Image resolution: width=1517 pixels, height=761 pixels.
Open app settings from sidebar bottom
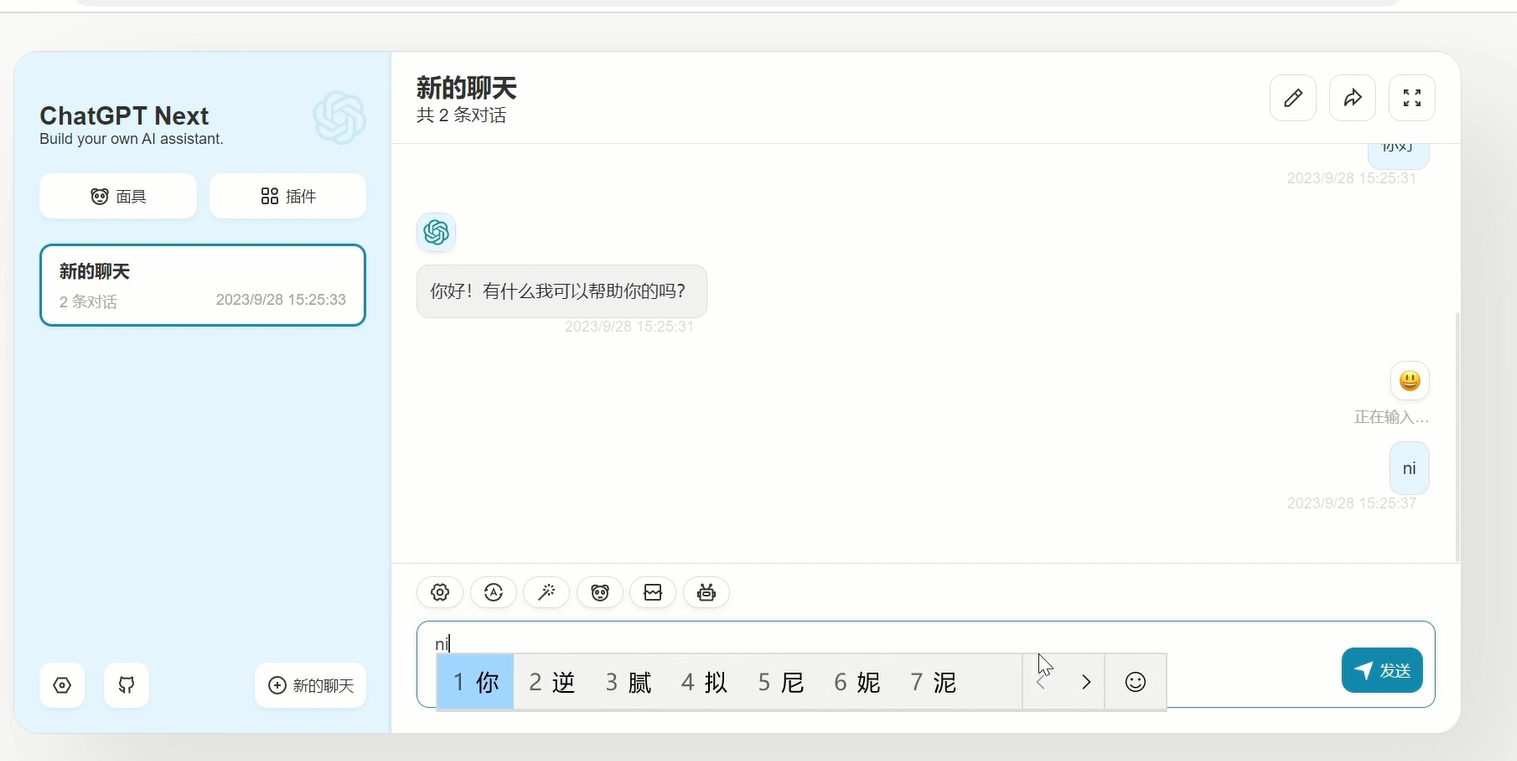[x=62, y=685]
